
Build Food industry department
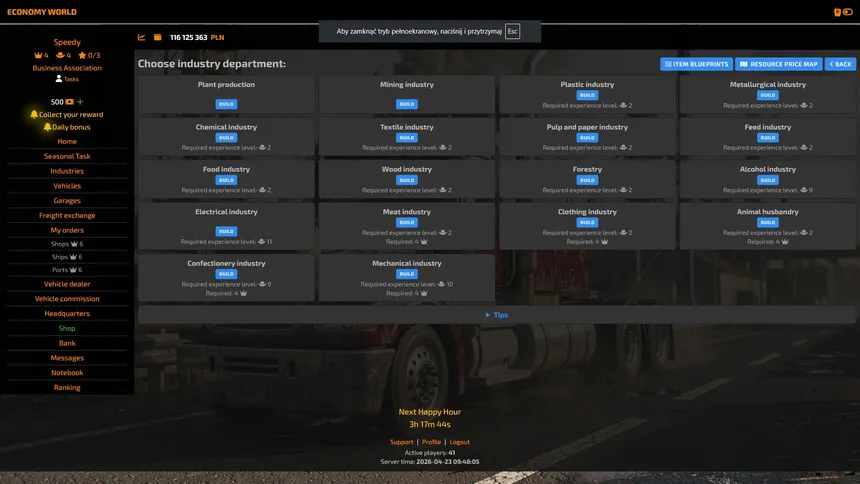click(226, 180)
